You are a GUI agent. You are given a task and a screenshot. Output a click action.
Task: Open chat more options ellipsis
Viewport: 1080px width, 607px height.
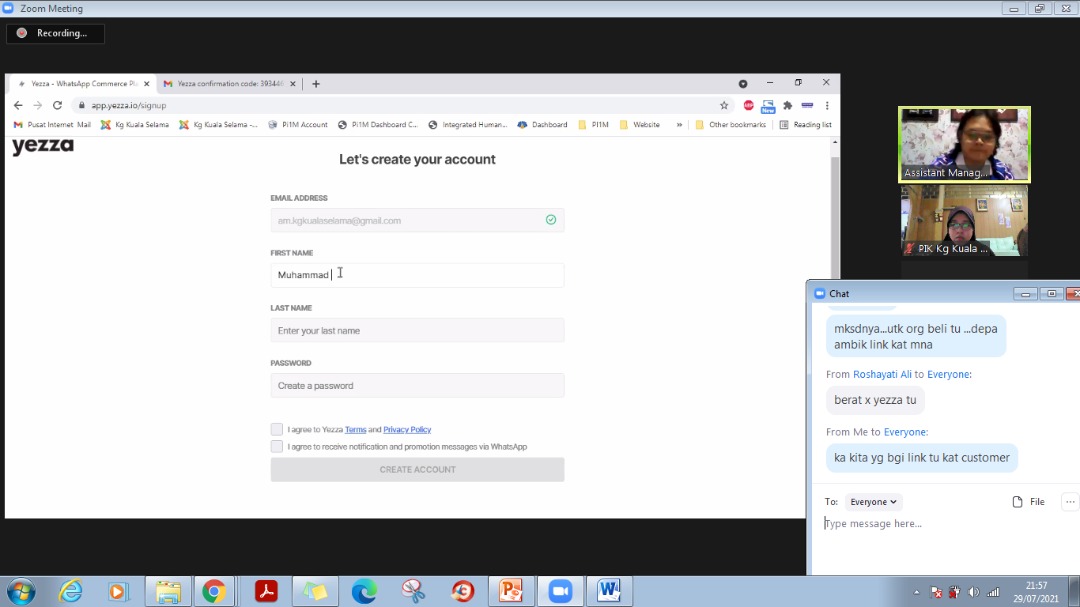[x=1070, y=502]
